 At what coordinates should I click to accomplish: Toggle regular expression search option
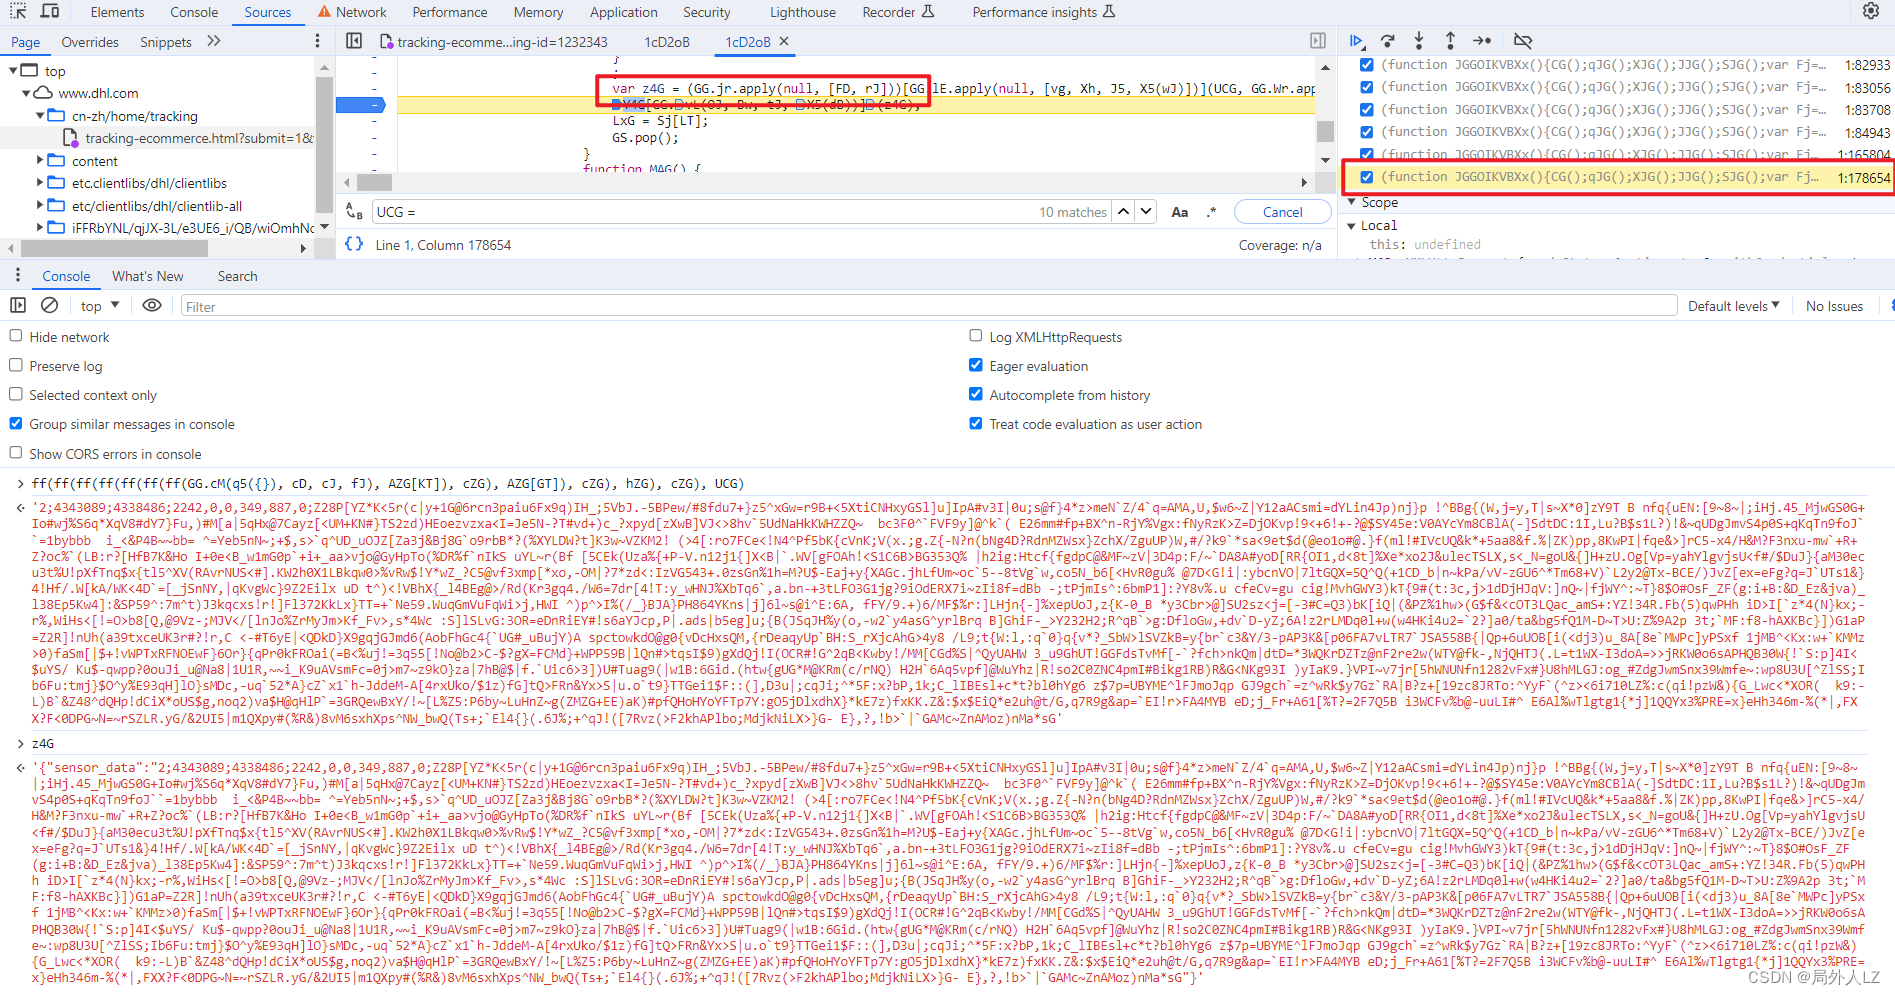tap(1212, 212)
